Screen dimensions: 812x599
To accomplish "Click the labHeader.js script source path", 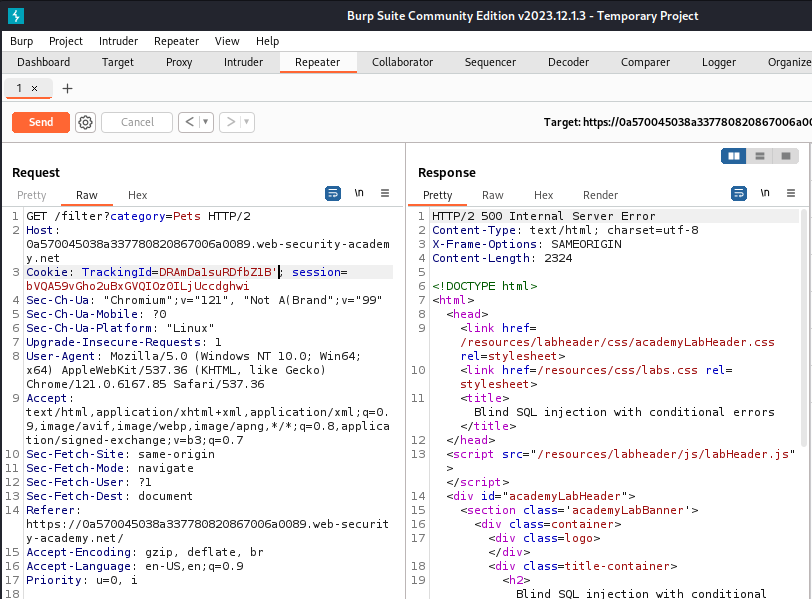I will click(x=663, y=455).
